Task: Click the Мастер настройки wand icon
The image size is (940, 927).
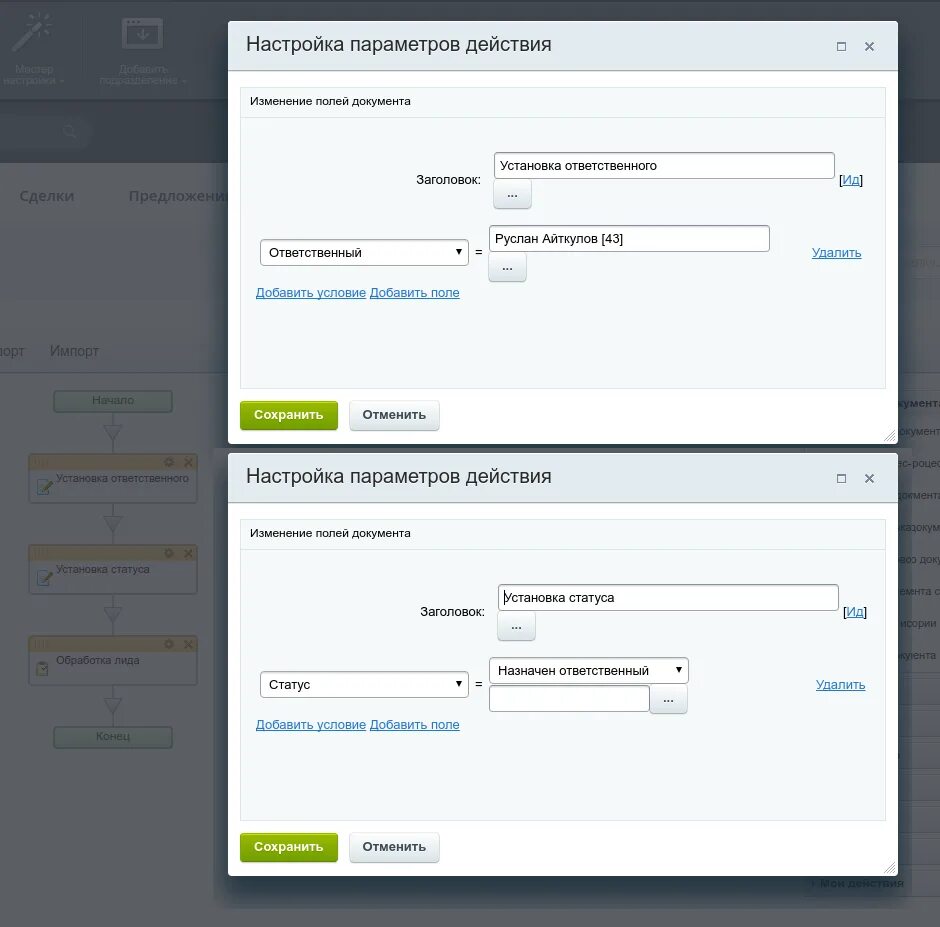Action: [x=32, y=33]
